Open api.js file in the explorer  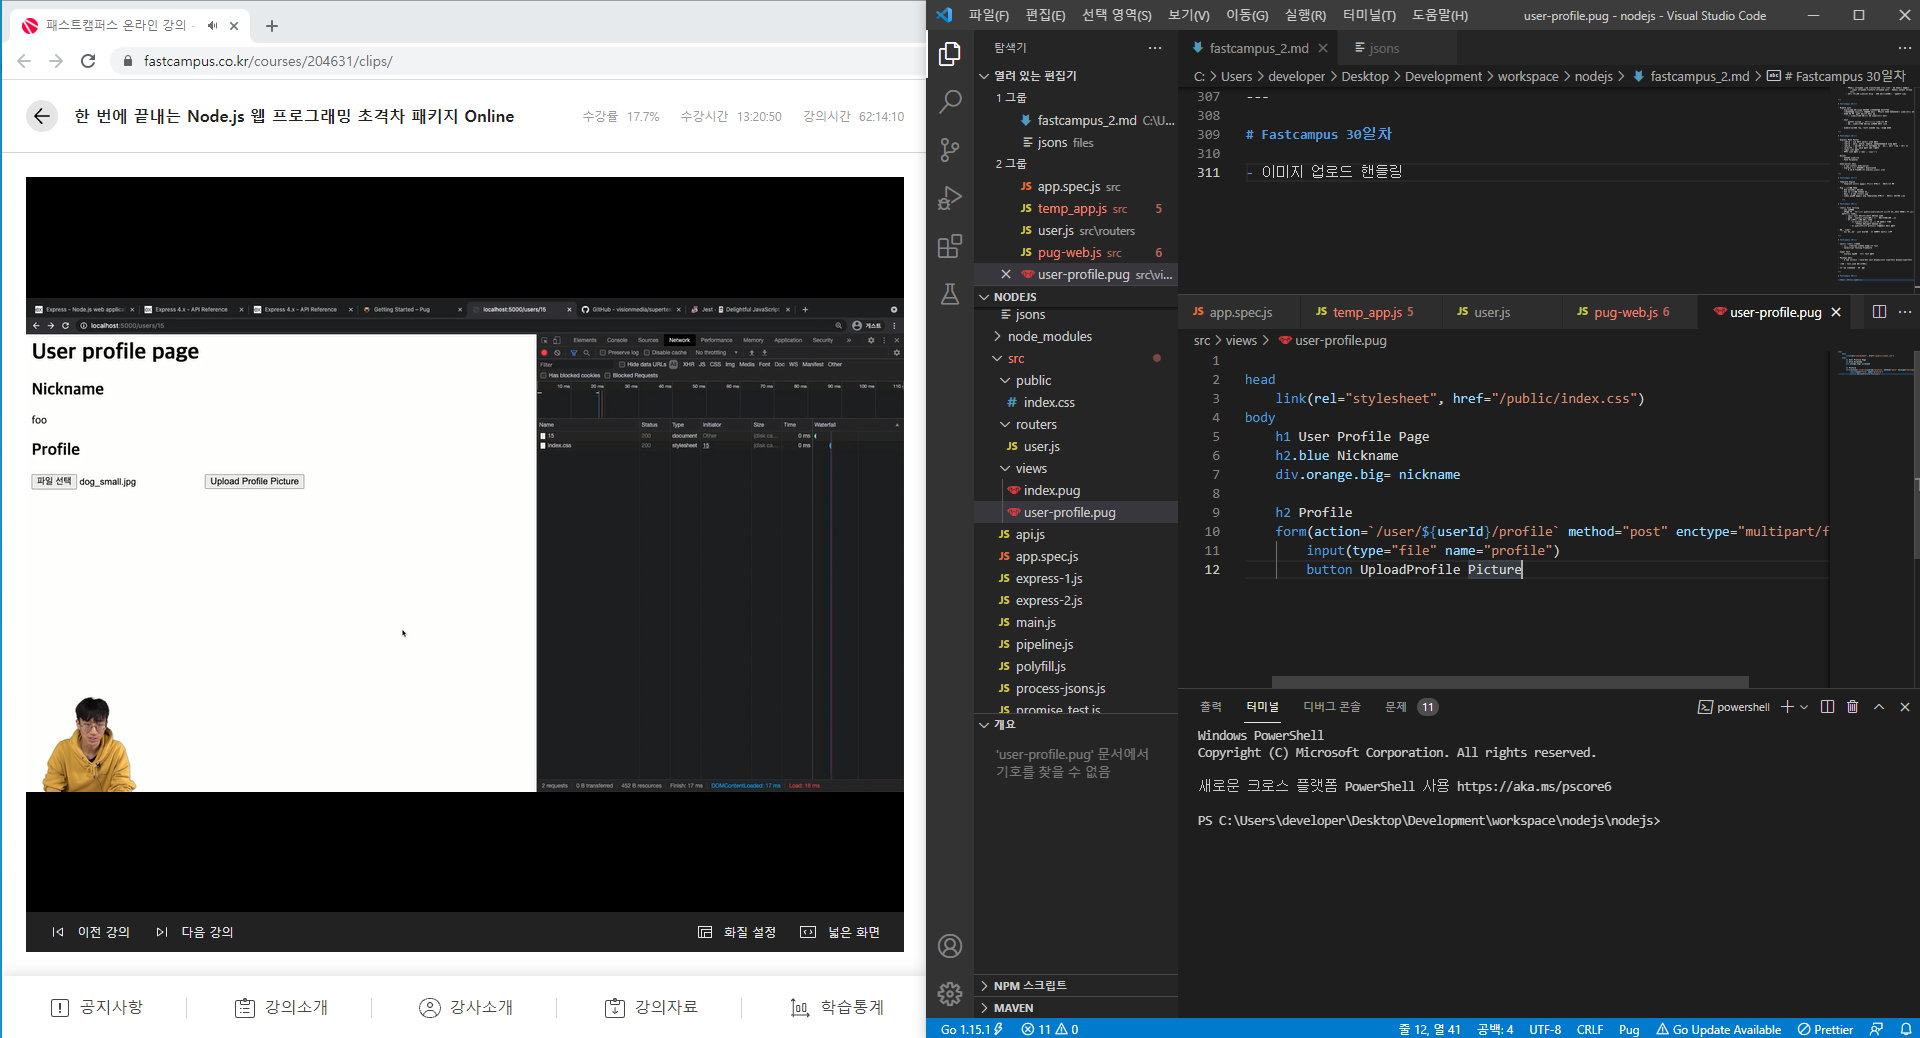coord(1030,535)
